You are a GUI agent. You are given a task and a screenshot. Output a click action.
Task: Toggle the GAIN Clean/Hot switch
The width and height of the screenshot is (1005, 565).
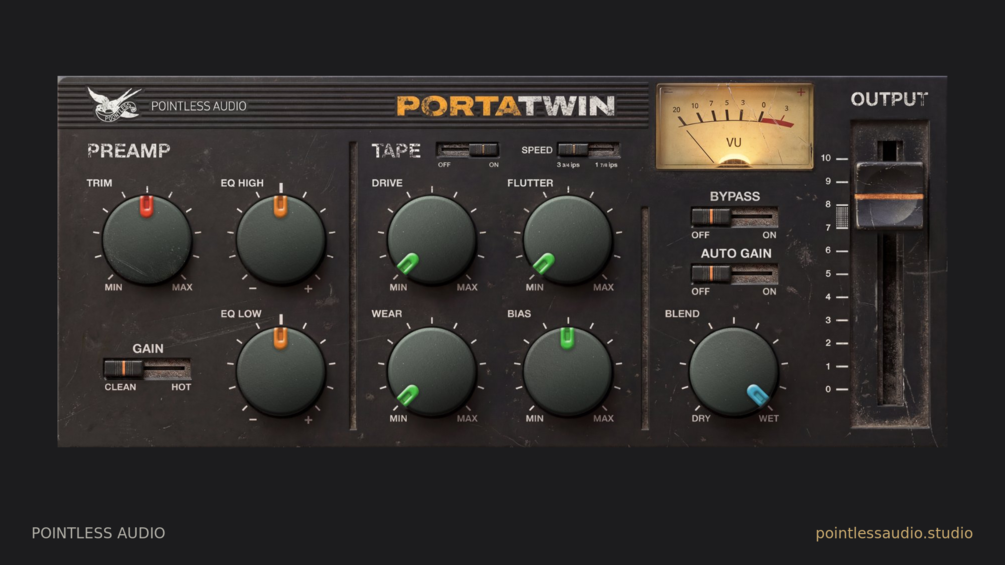click(x=147, y=368)
